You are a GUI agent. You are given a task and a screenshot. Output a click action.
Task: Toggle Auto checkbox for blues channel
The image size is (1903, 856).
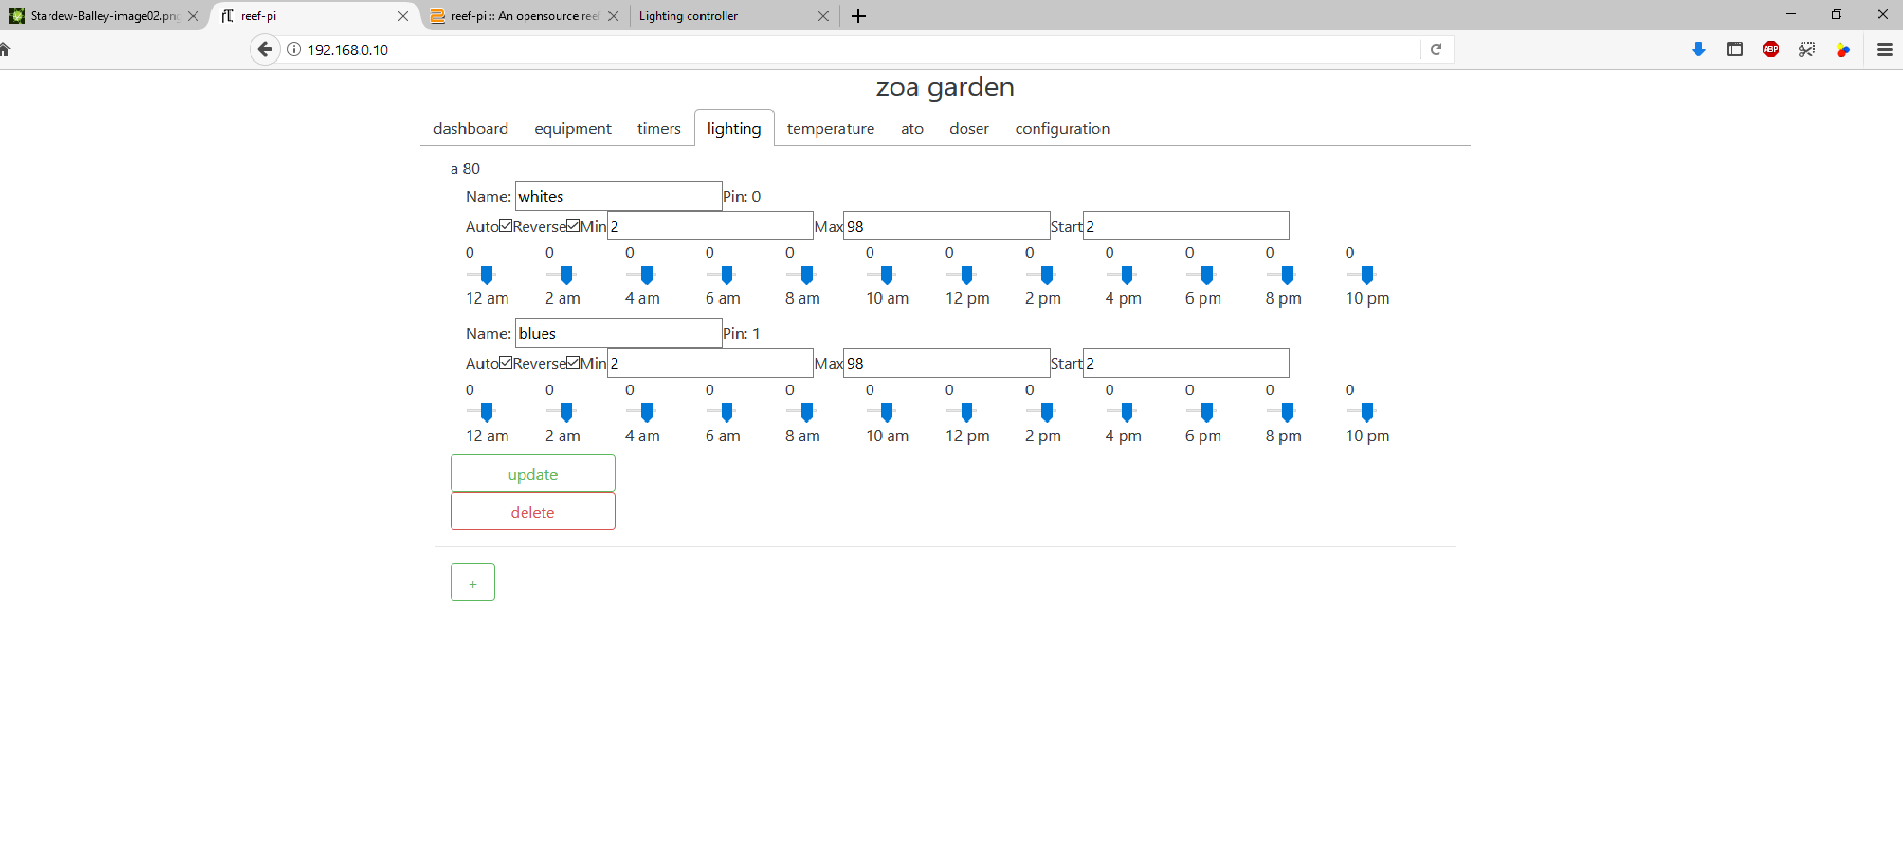[x=506, y=362]
